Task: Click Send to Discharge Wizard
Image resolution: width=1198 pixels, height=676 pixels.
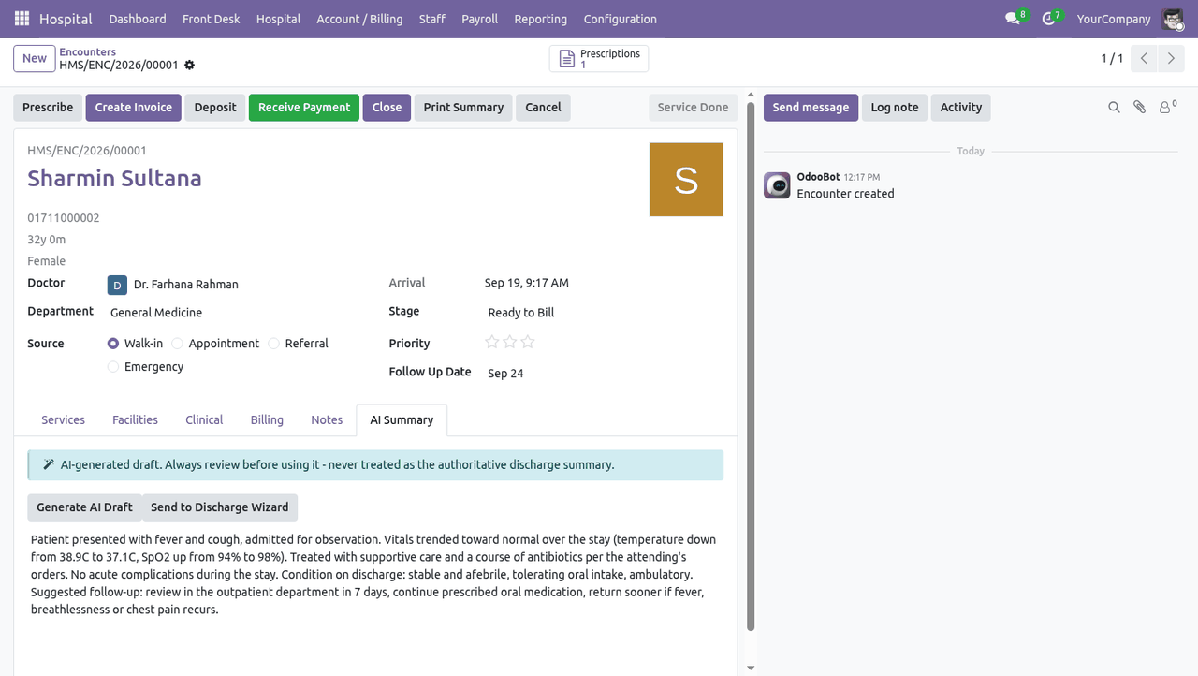Action: 219,507
